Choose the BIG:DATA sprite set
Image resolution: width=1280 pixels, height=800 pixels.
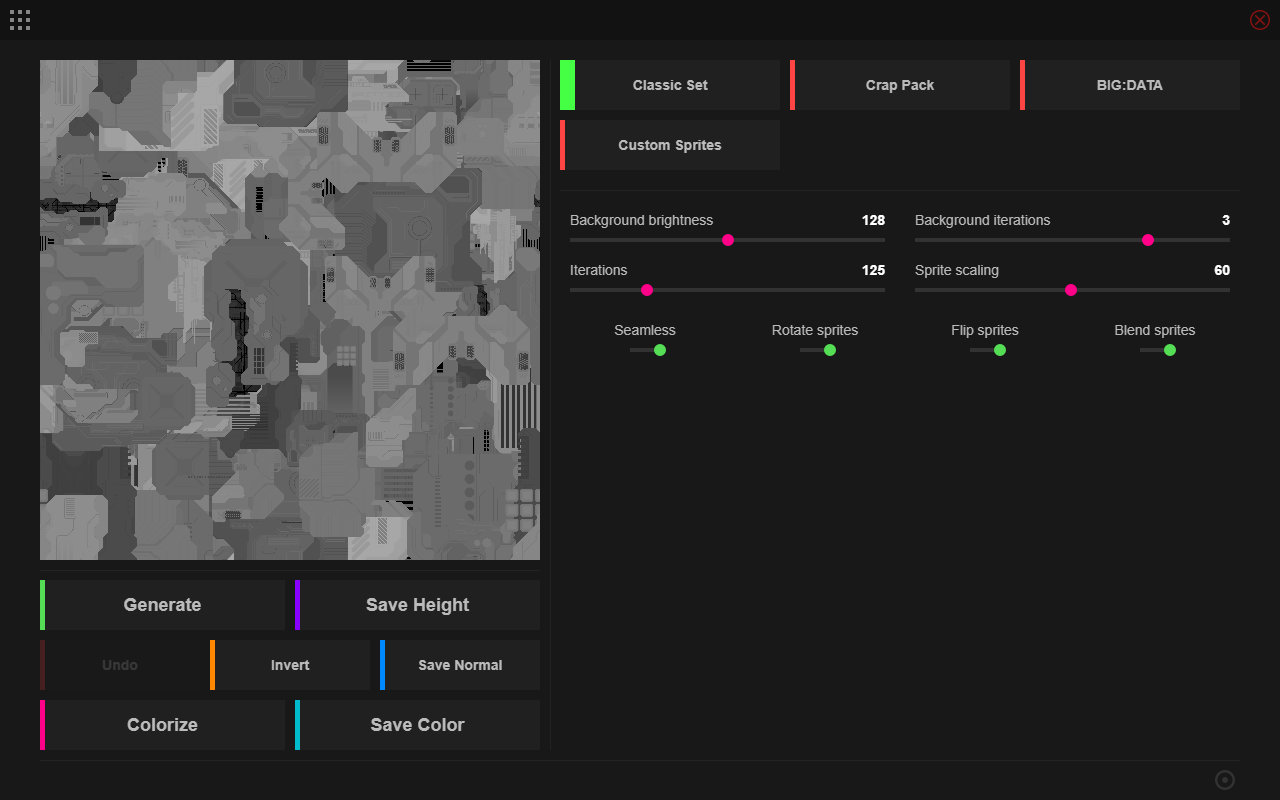pos(1130,85)
